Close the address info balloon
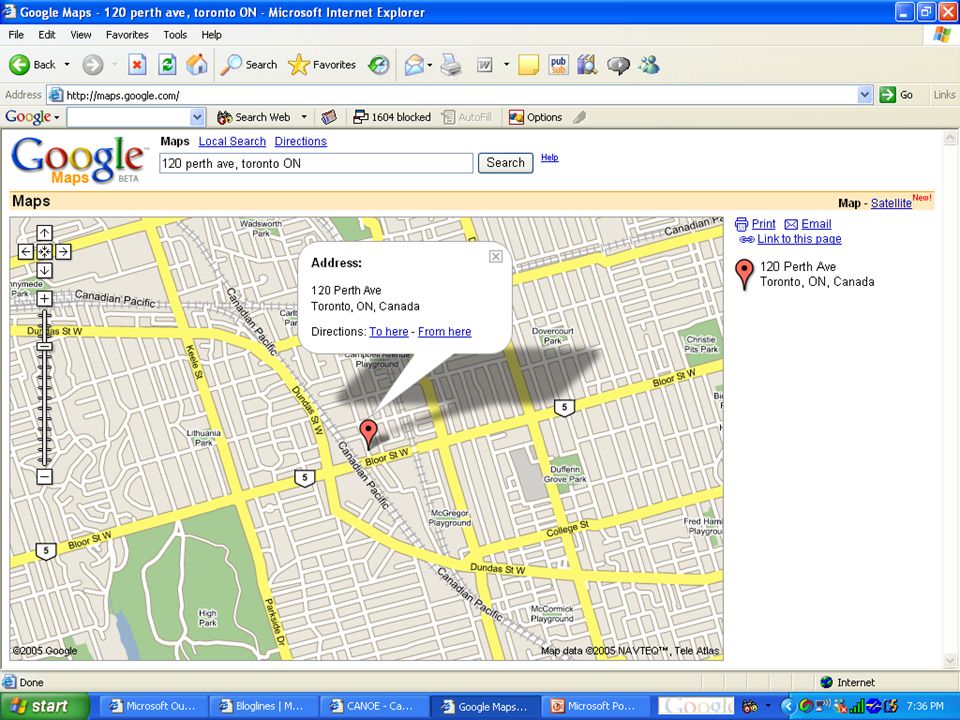 click(496, 257)
